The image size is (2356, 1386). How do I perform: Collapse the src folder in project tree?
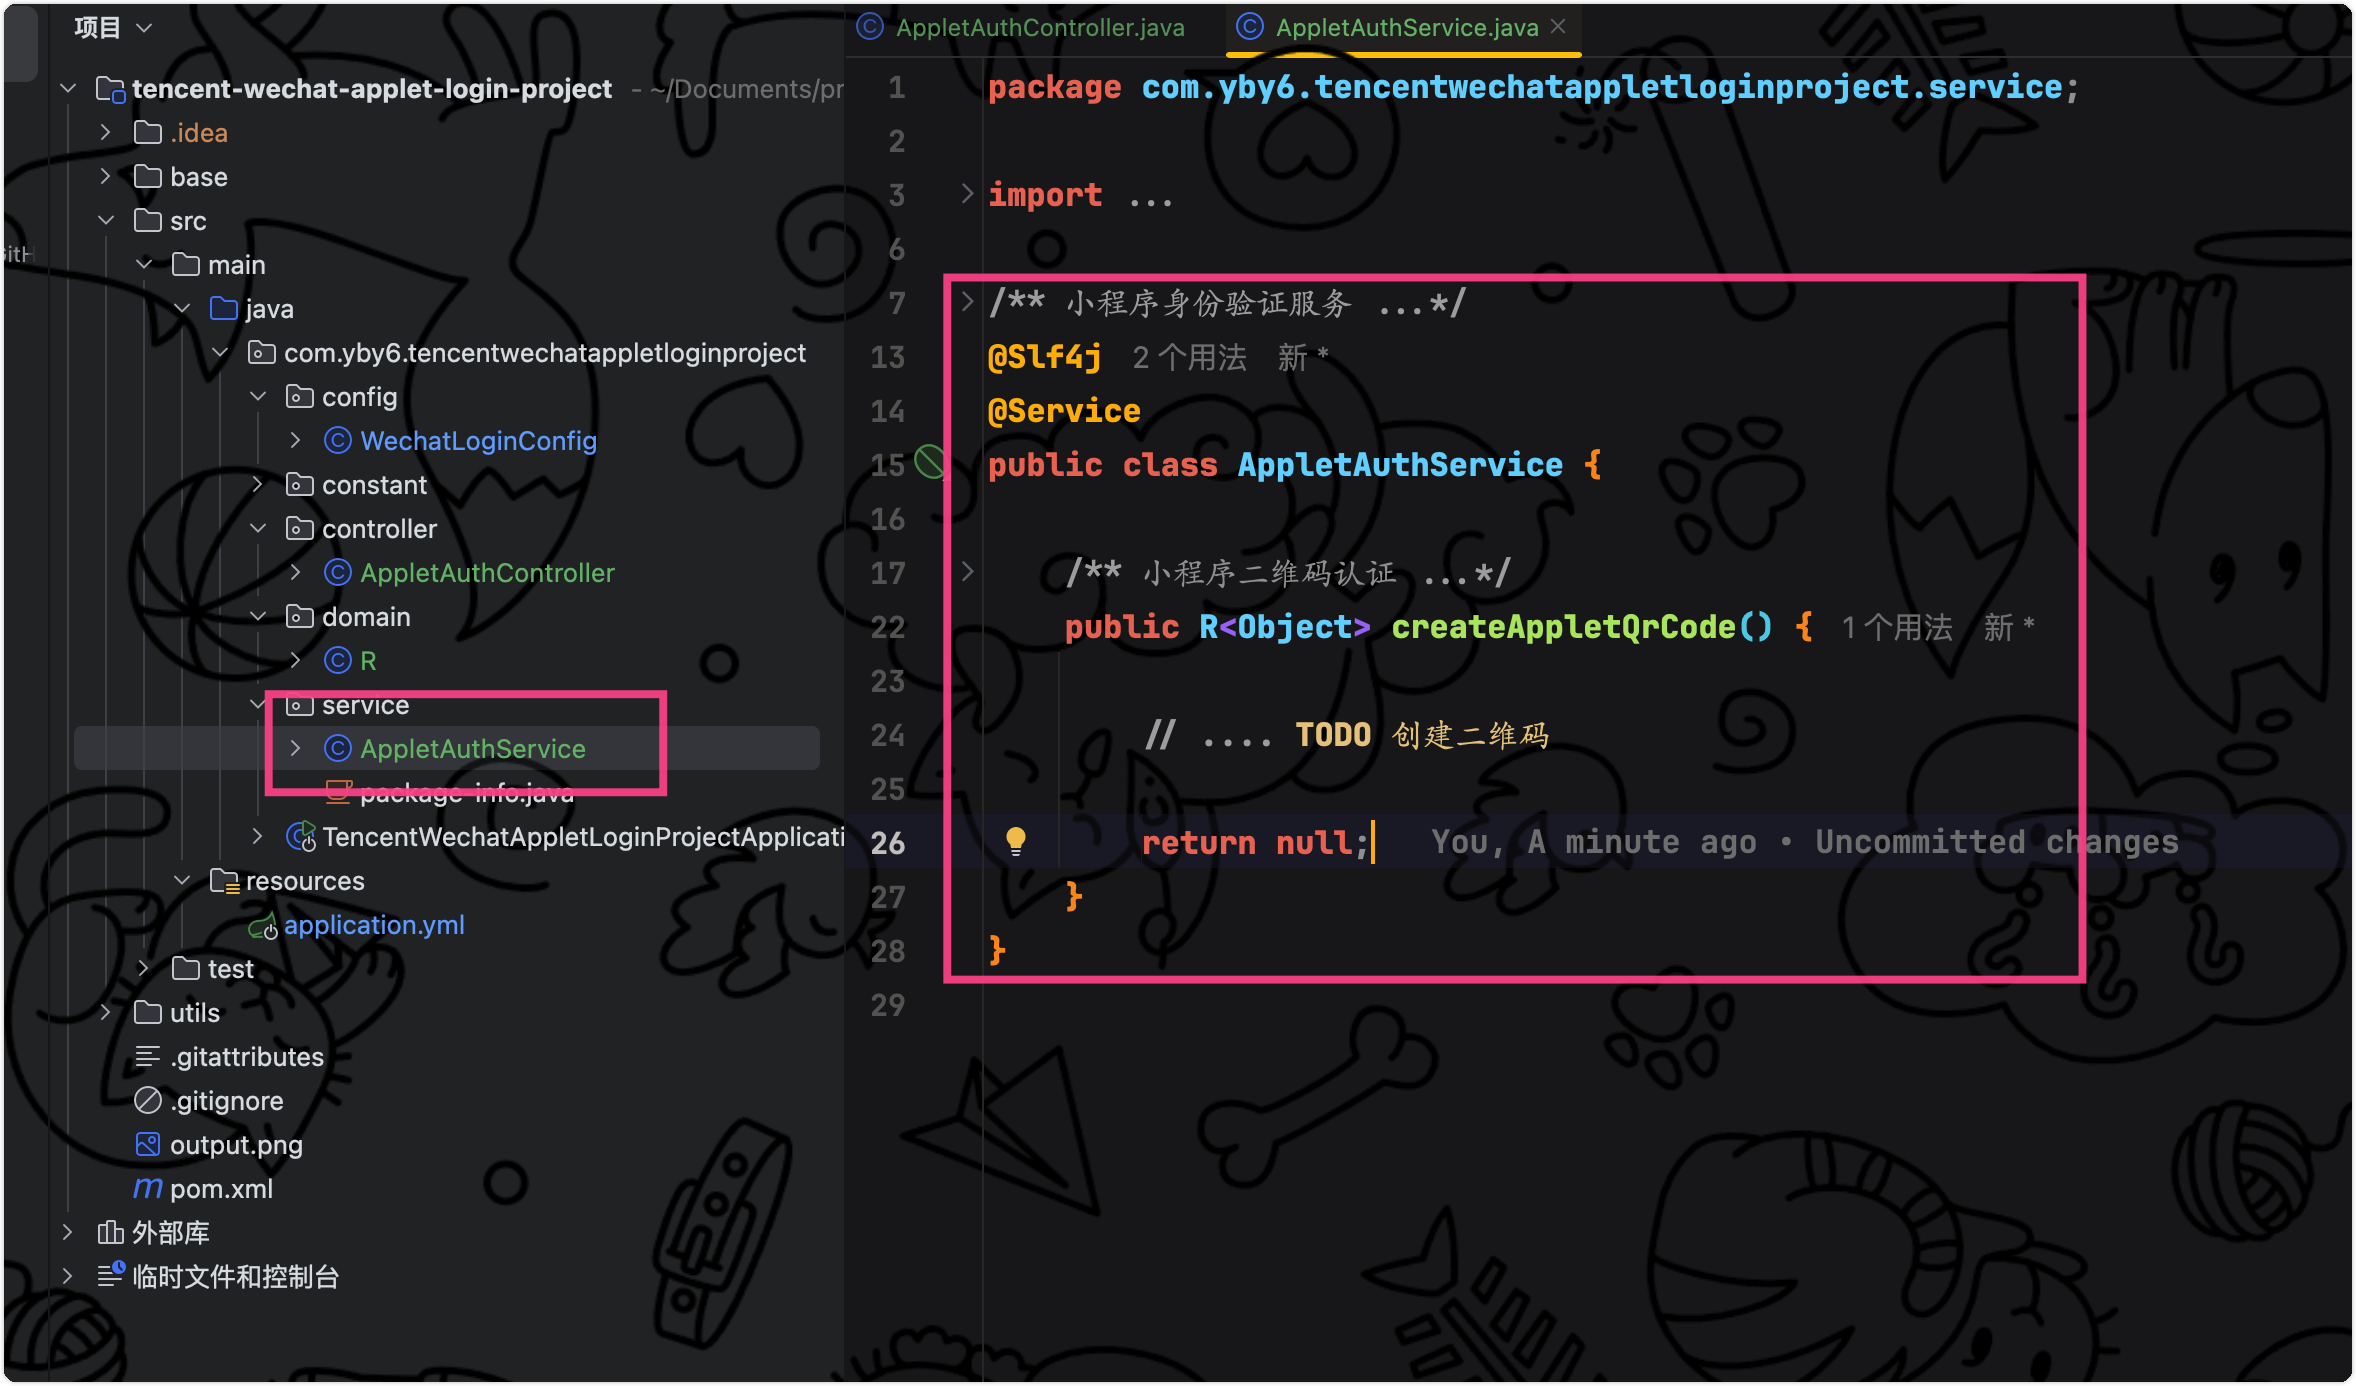(106, 220)
